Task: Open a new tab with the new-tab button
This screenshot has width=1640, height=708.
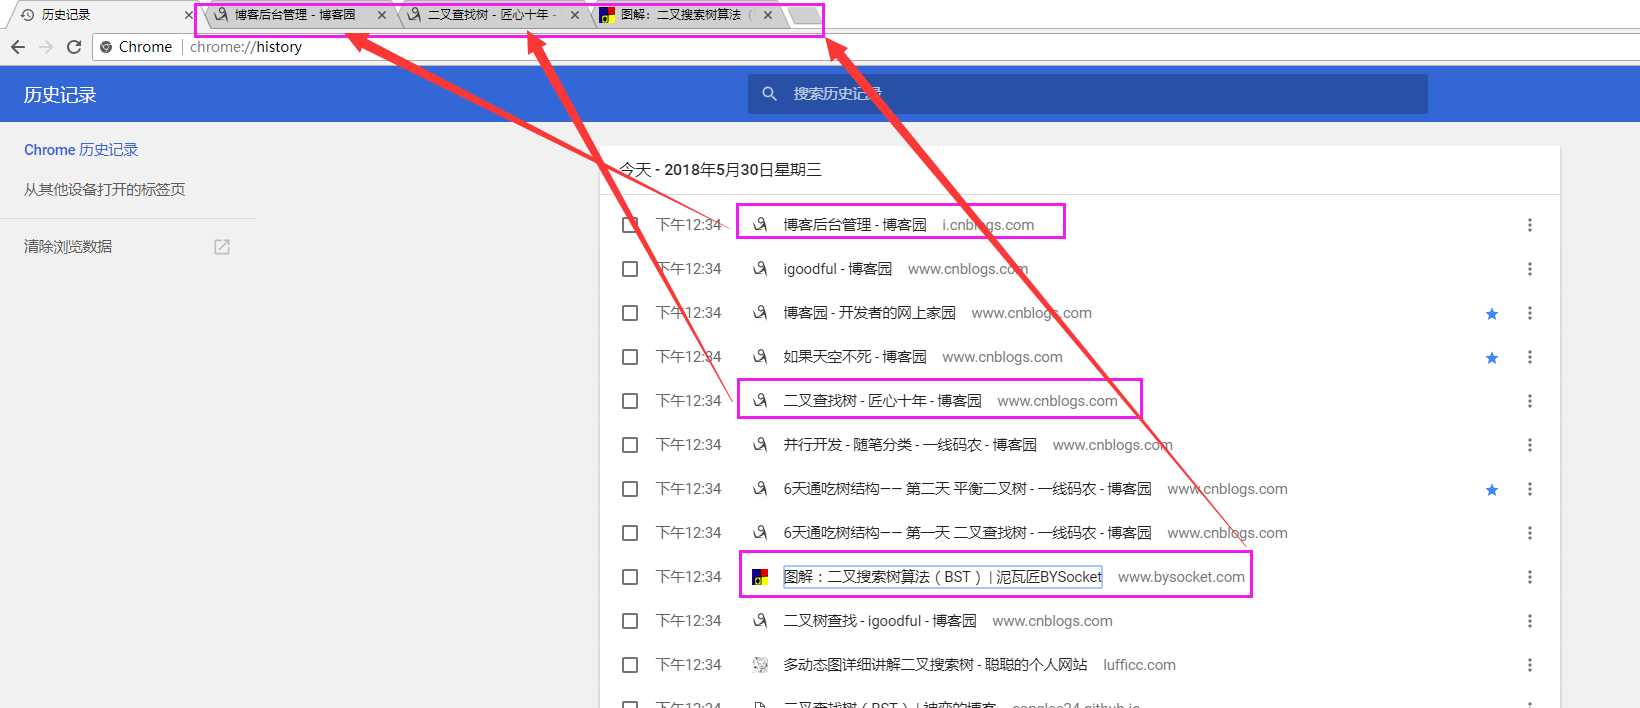Action: tap(804, 15)
